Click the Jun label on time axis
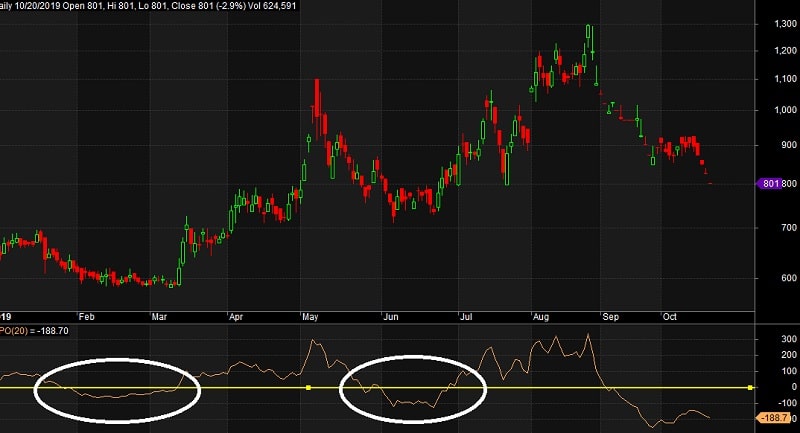The height and width of the screenshot is (433, 800). (391, 317)
